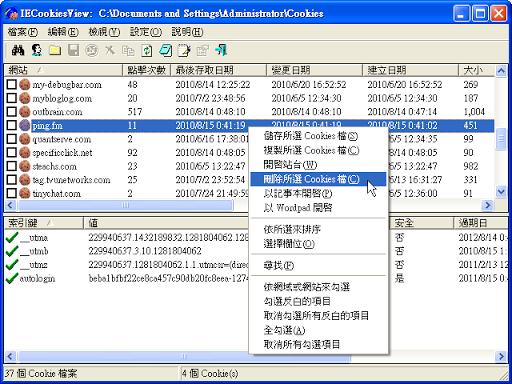
Task: Click the upper pane vertical scrollbar thumb
Action: pyautogui.click(x=501, y=139)
